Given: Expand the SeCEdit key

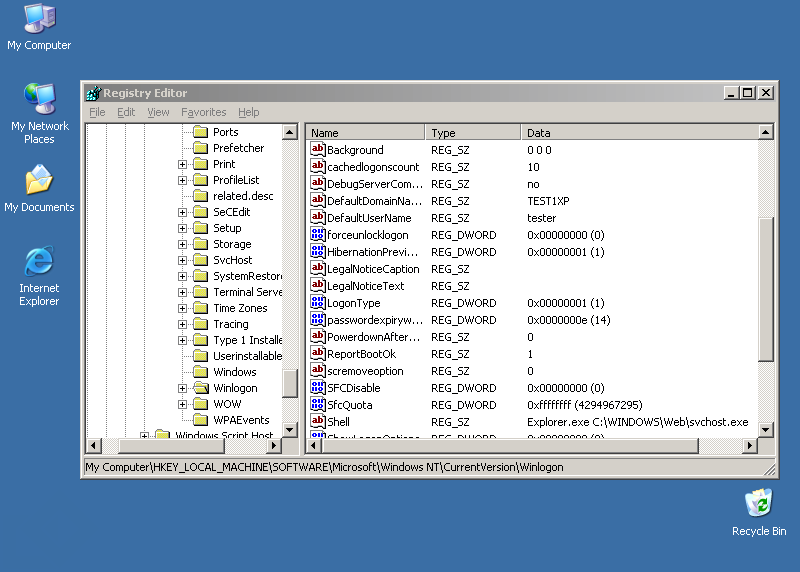Looking at the screenshot, I should point(182,212).
